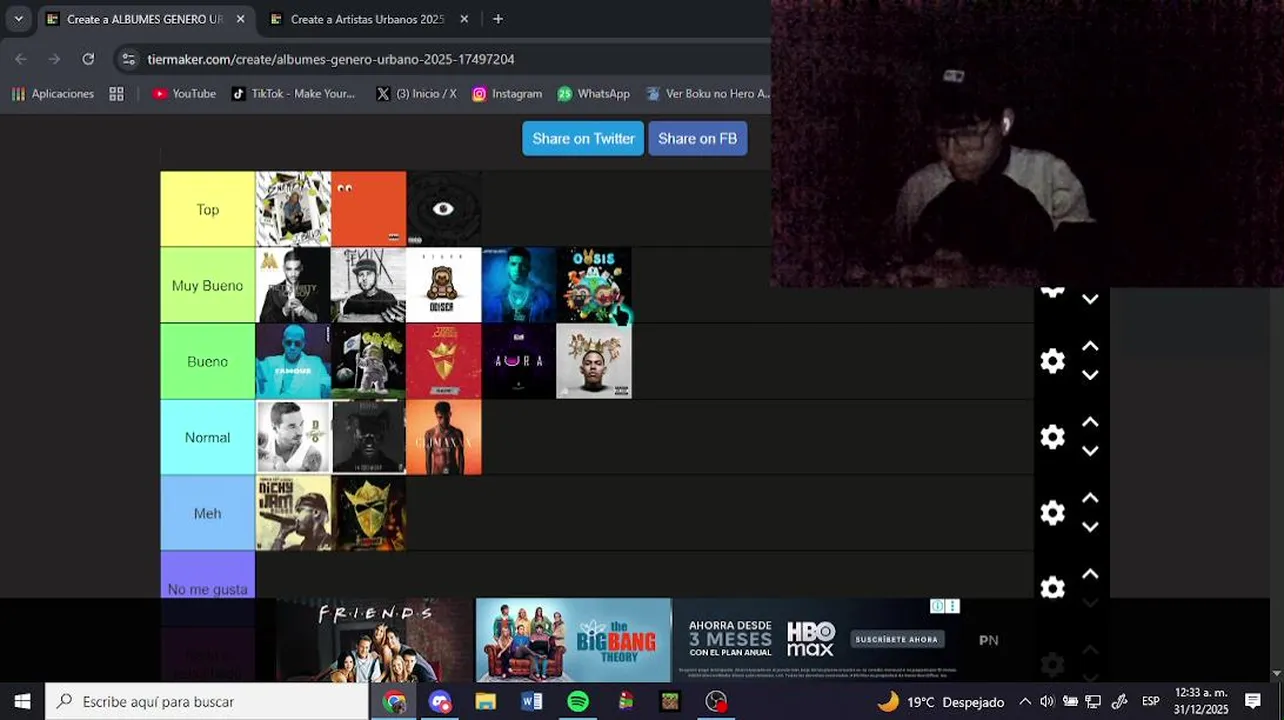Select the Oasis album cover

pos(594,285)
